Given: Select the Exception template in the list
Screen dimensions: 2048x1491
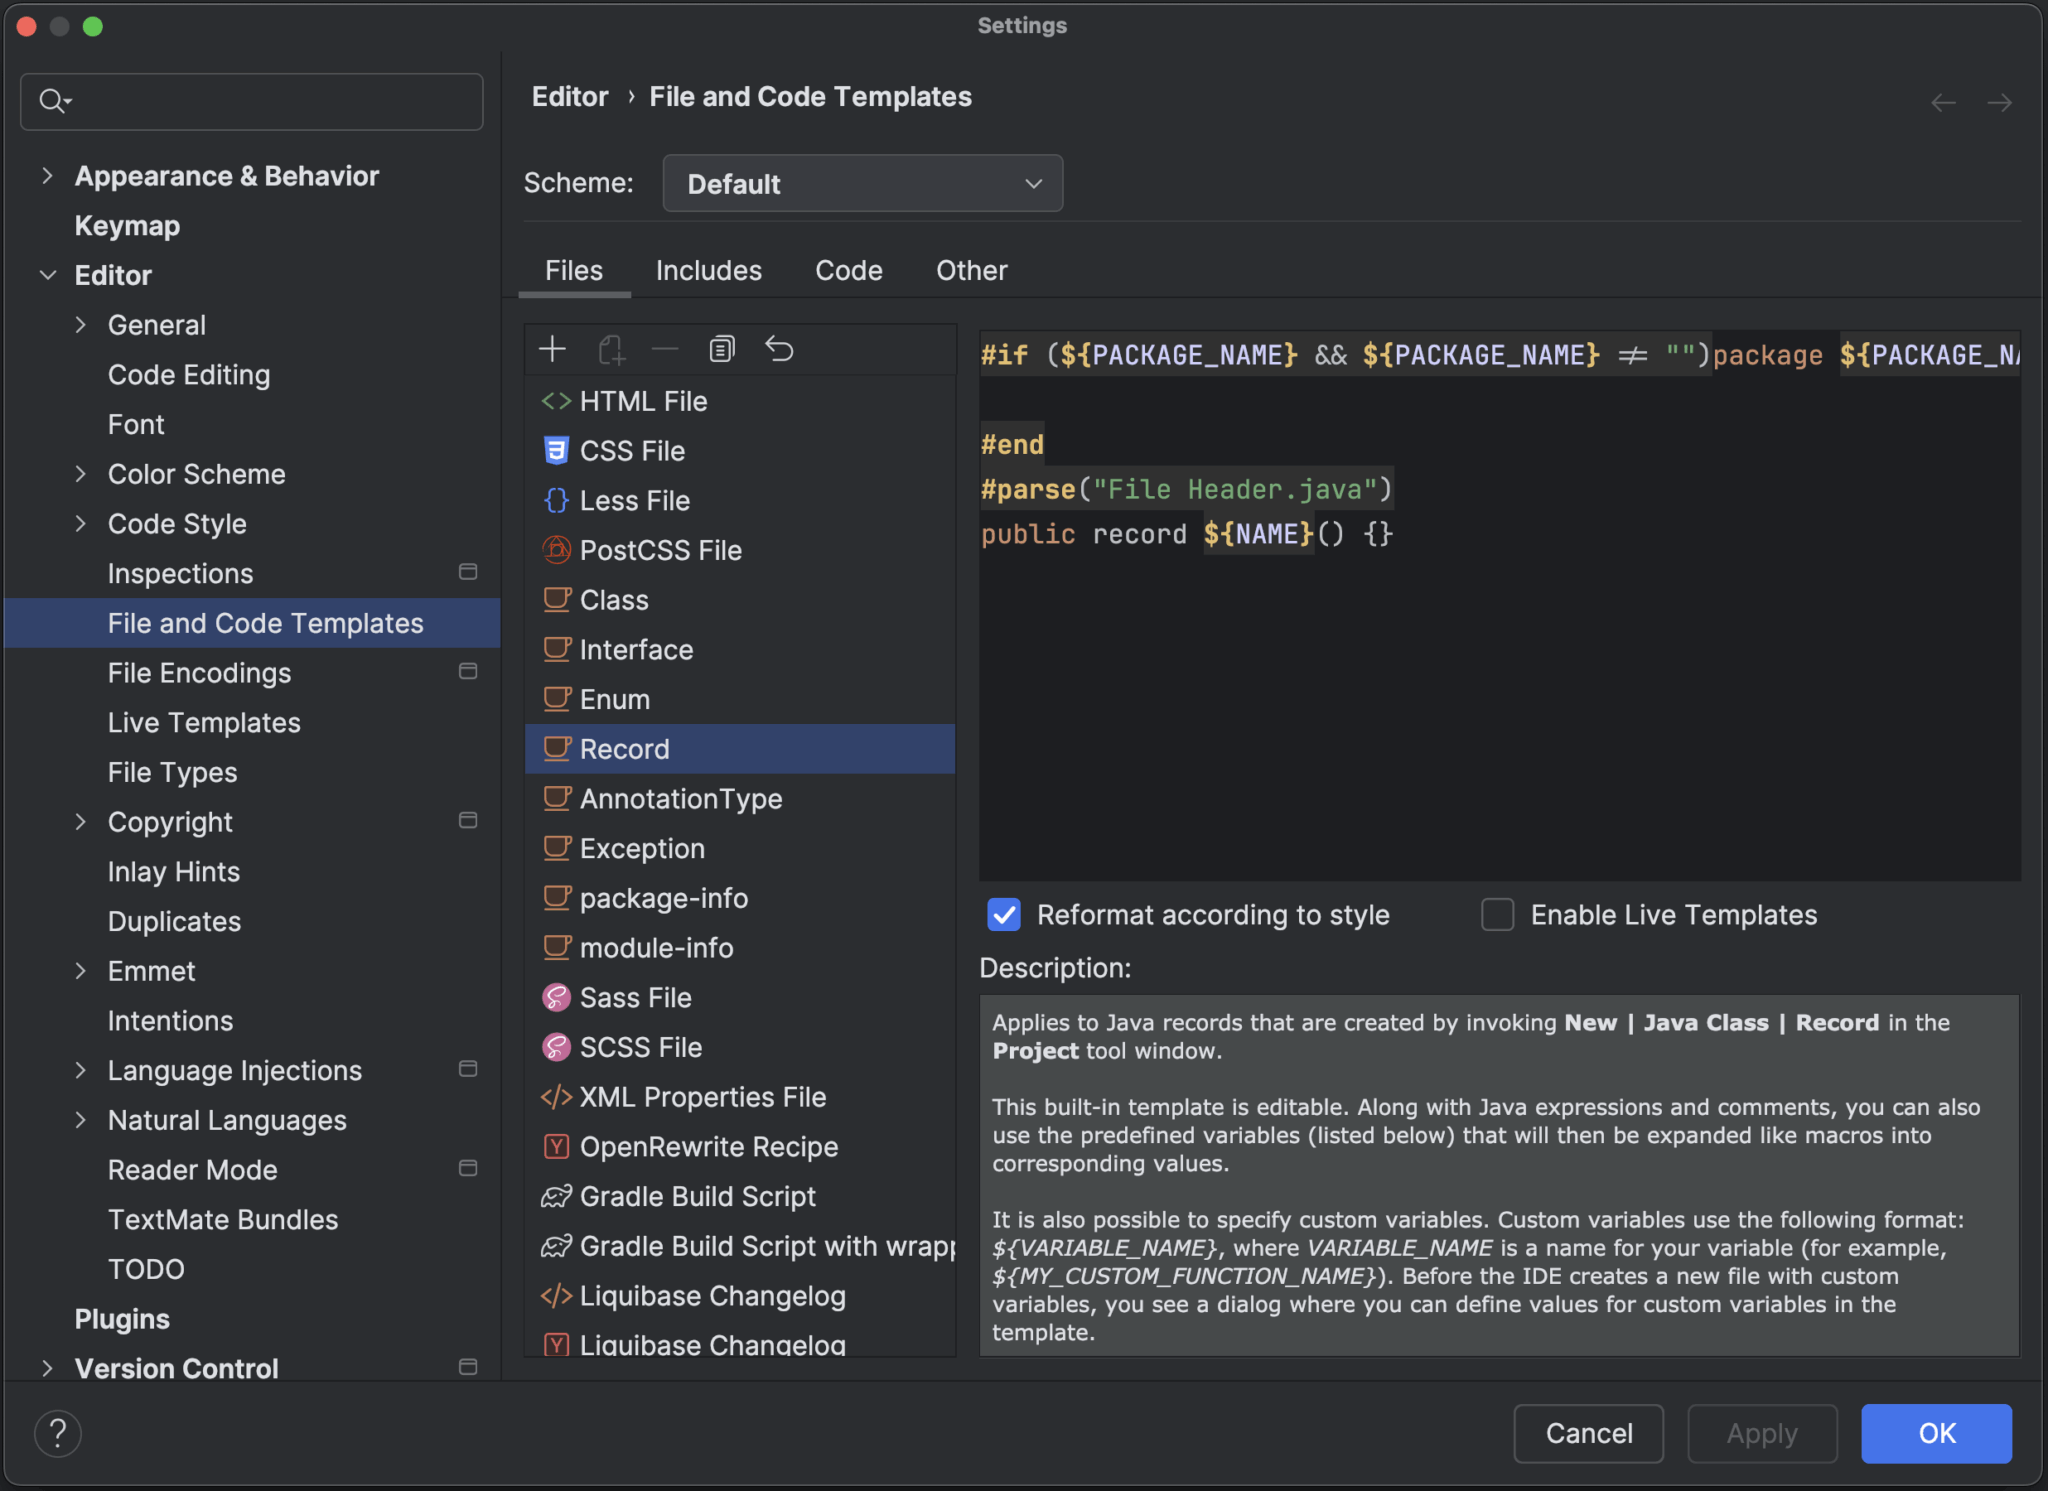Looking at the screenshot, I should pos(641,848).
